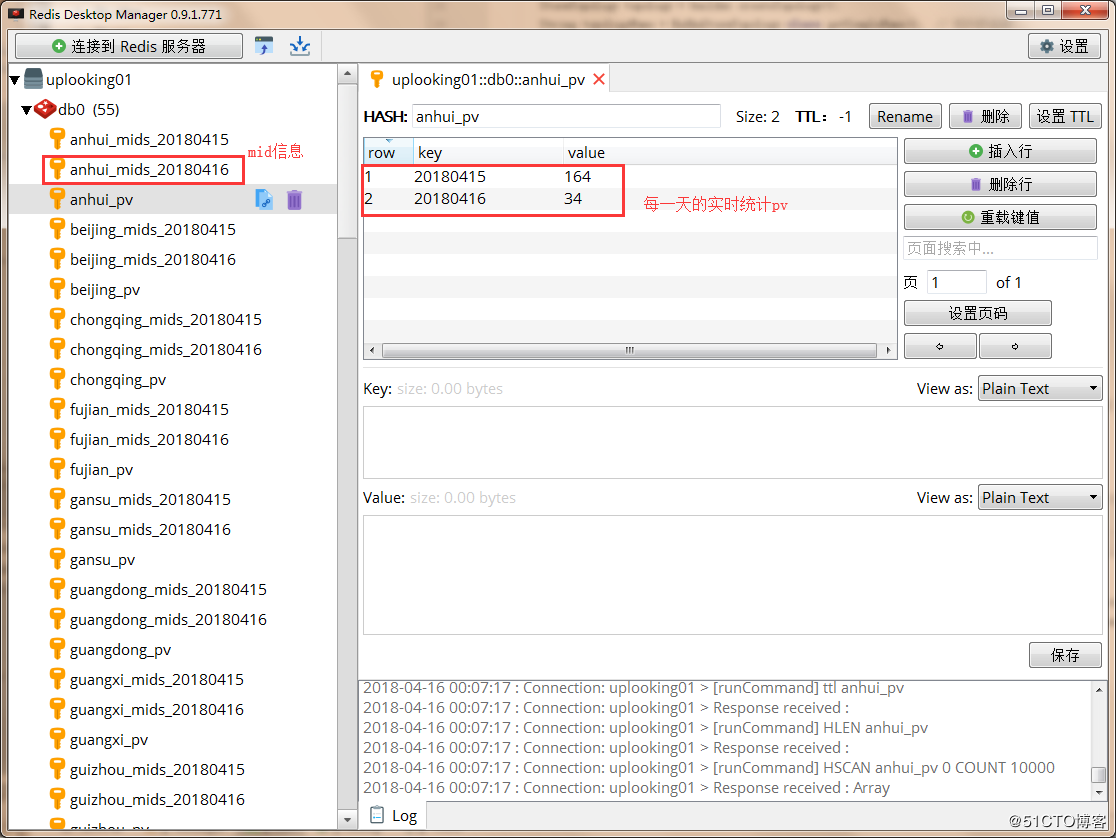Click the 设置 TTL button

(x=1065, y=116)
